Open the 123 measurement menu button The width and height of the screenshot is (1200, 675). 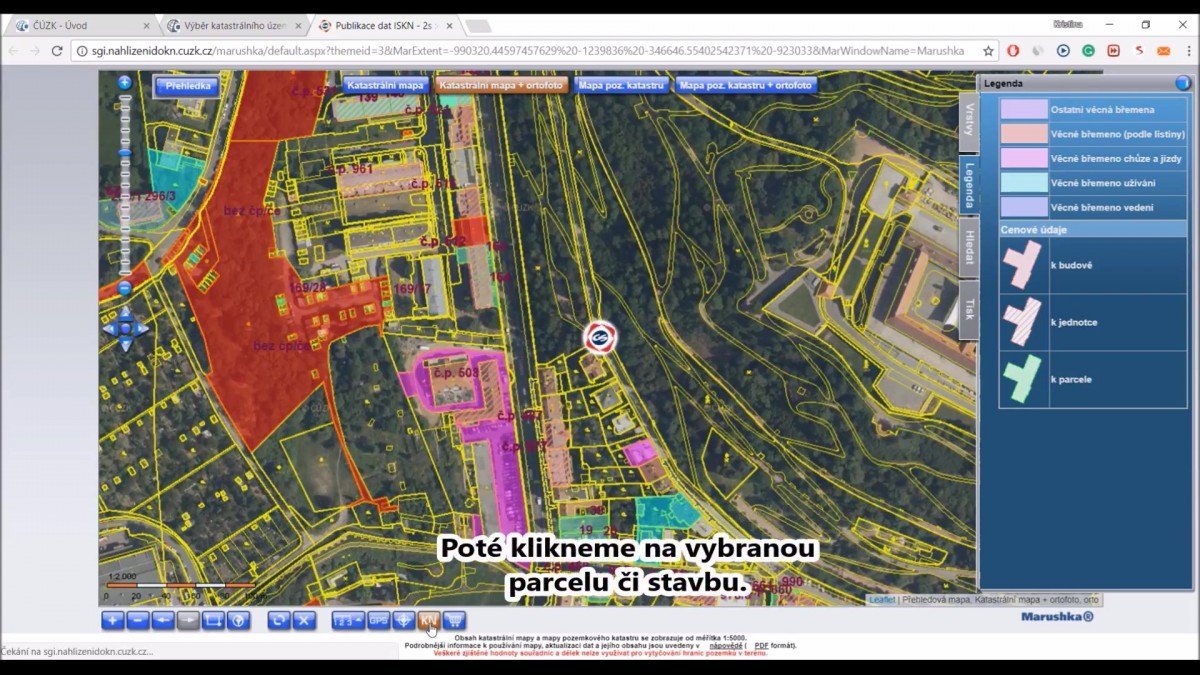(349, 620)
